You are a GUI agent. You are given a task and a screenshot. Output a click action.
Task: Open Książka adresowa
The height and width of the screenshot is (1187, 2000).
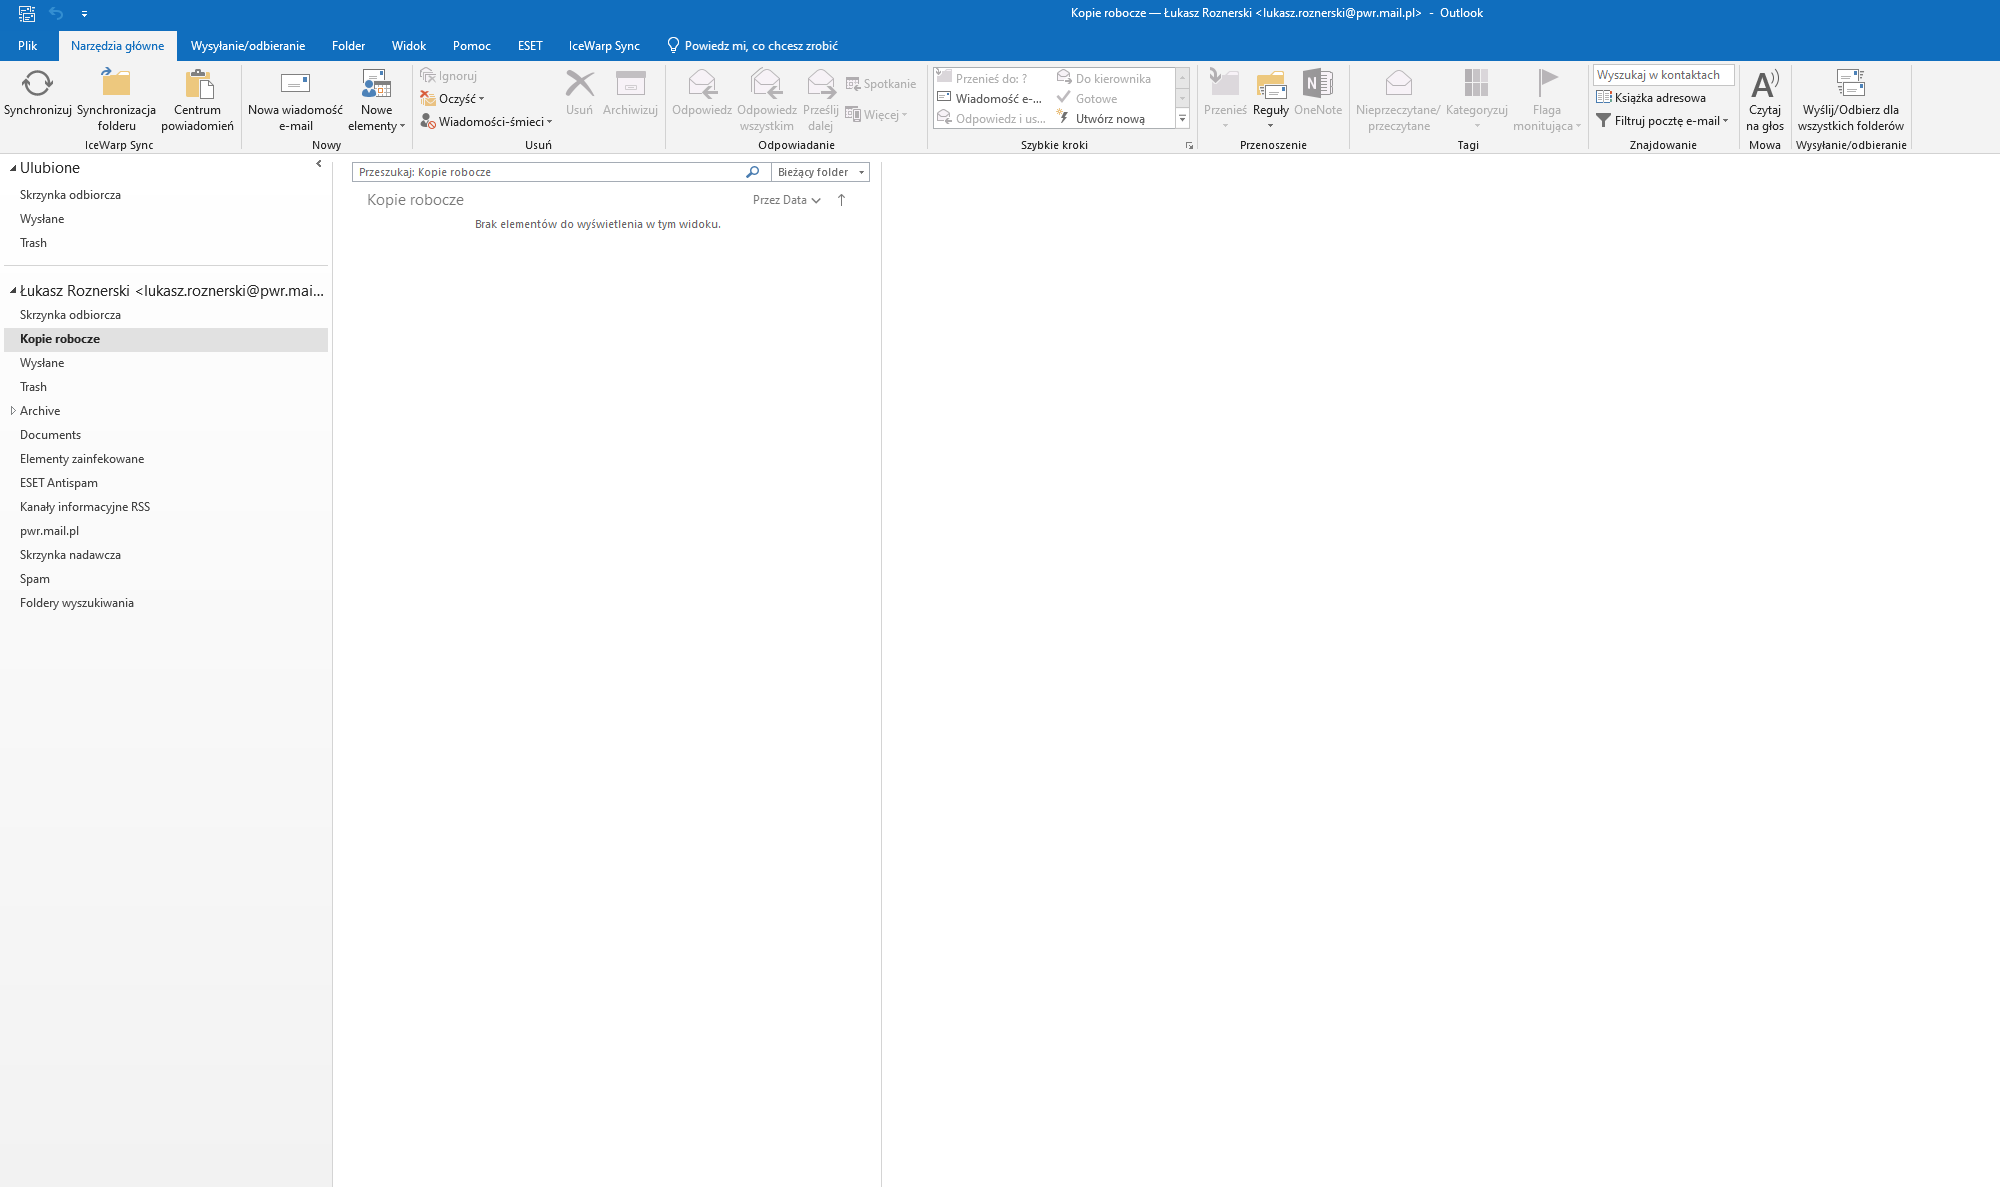click(1652, 98)
